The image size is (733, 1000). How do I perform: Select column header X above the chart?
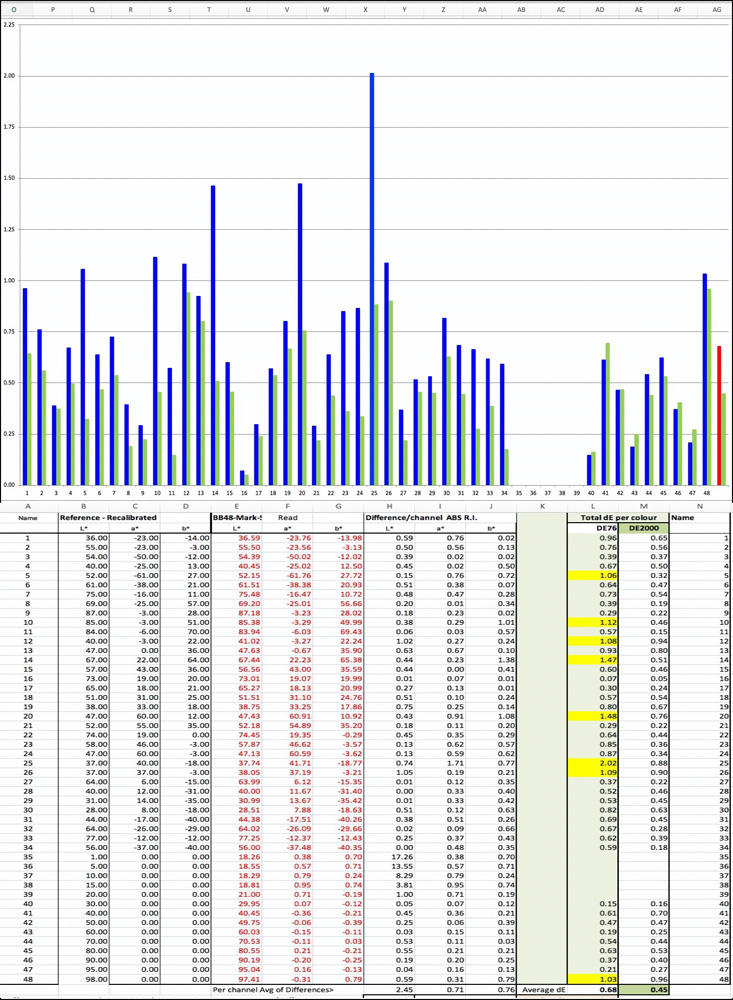pos(365,9)
